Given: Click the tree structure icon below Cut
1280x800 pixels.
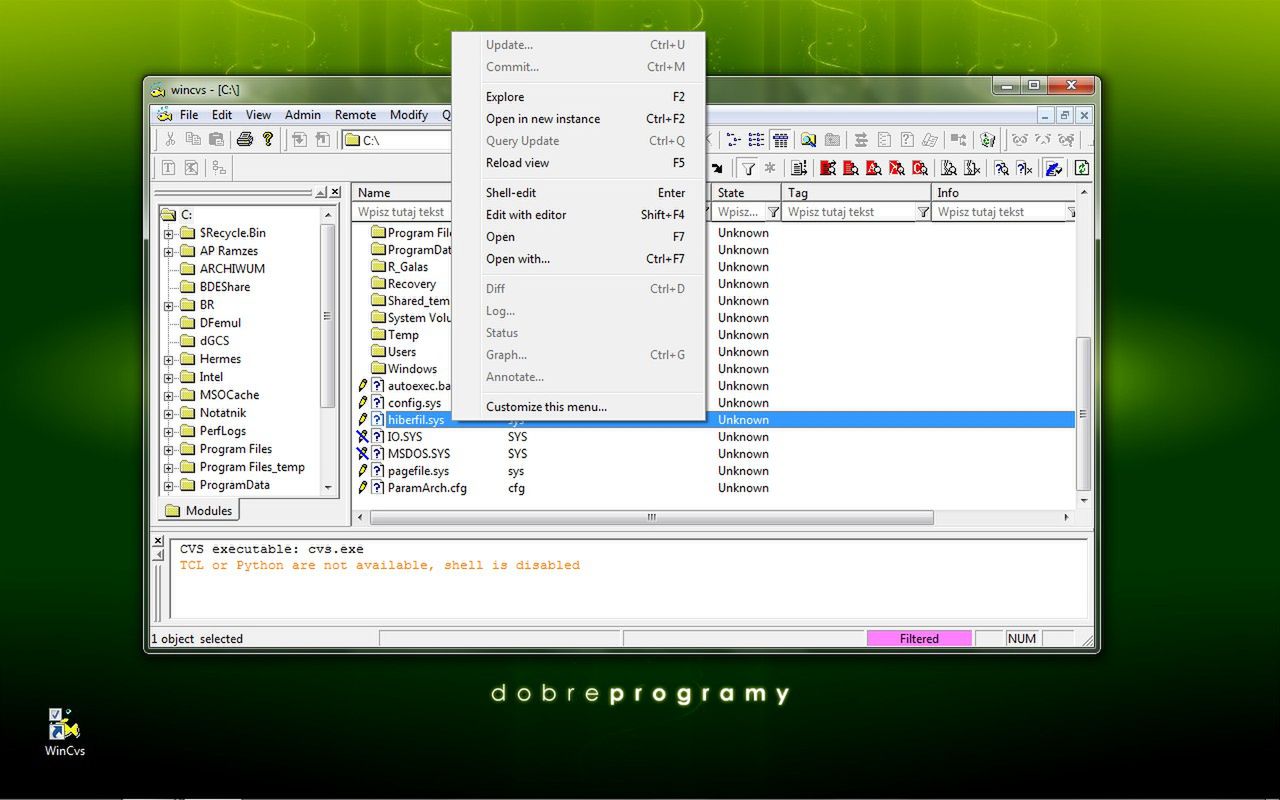Looking at the screenshot, I should tap(218, 168).
